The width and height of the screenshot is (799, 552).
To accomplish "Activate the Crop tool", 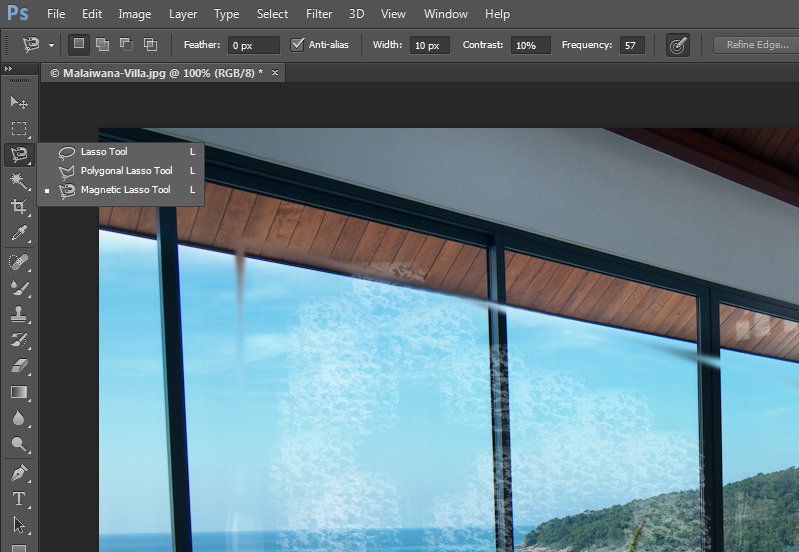I will pyautogui.click(x=18, y=207).
